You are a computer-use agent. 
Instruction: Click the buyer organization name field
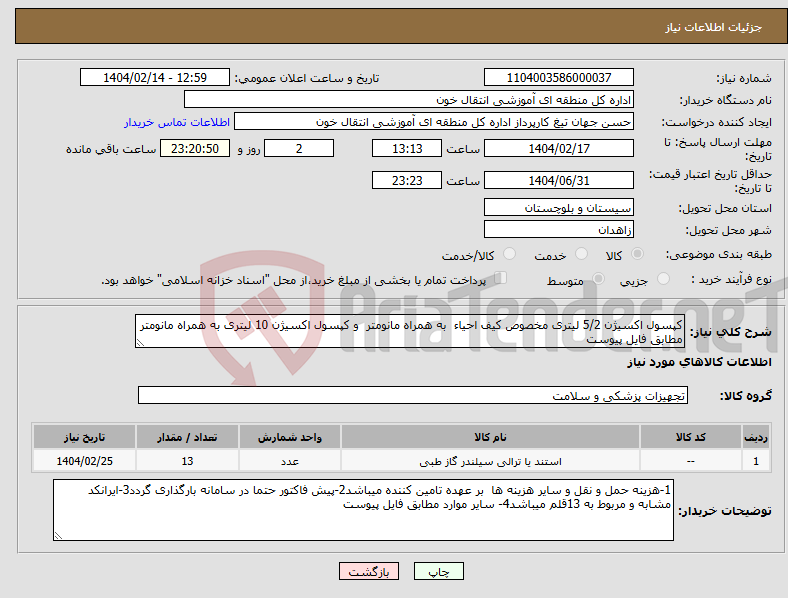[409, 99]
